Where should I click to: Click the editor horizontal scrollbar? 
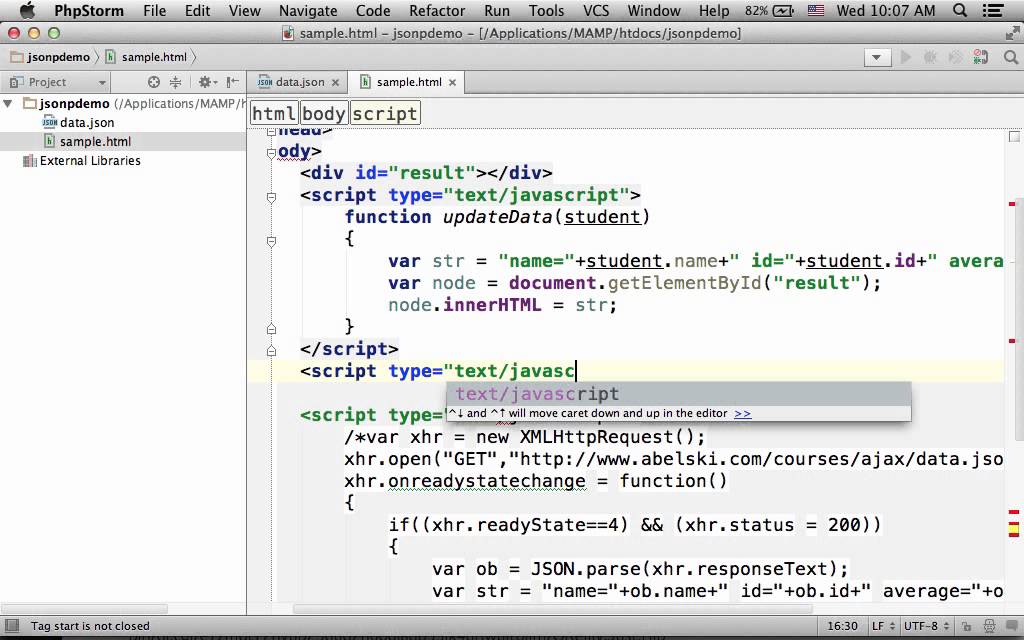(x=553, y=609)
